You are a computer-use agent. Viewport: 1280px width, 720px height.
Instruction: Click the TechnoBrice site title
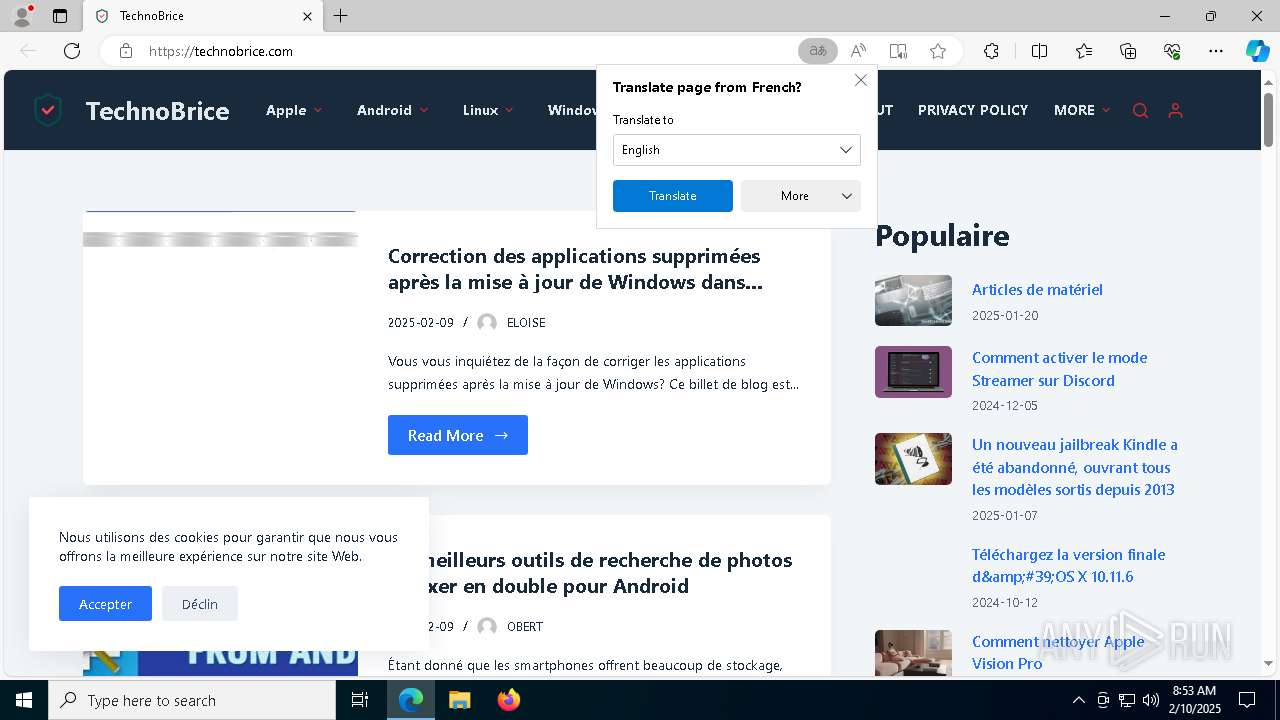pyautogui.click(x=157, y=110)
